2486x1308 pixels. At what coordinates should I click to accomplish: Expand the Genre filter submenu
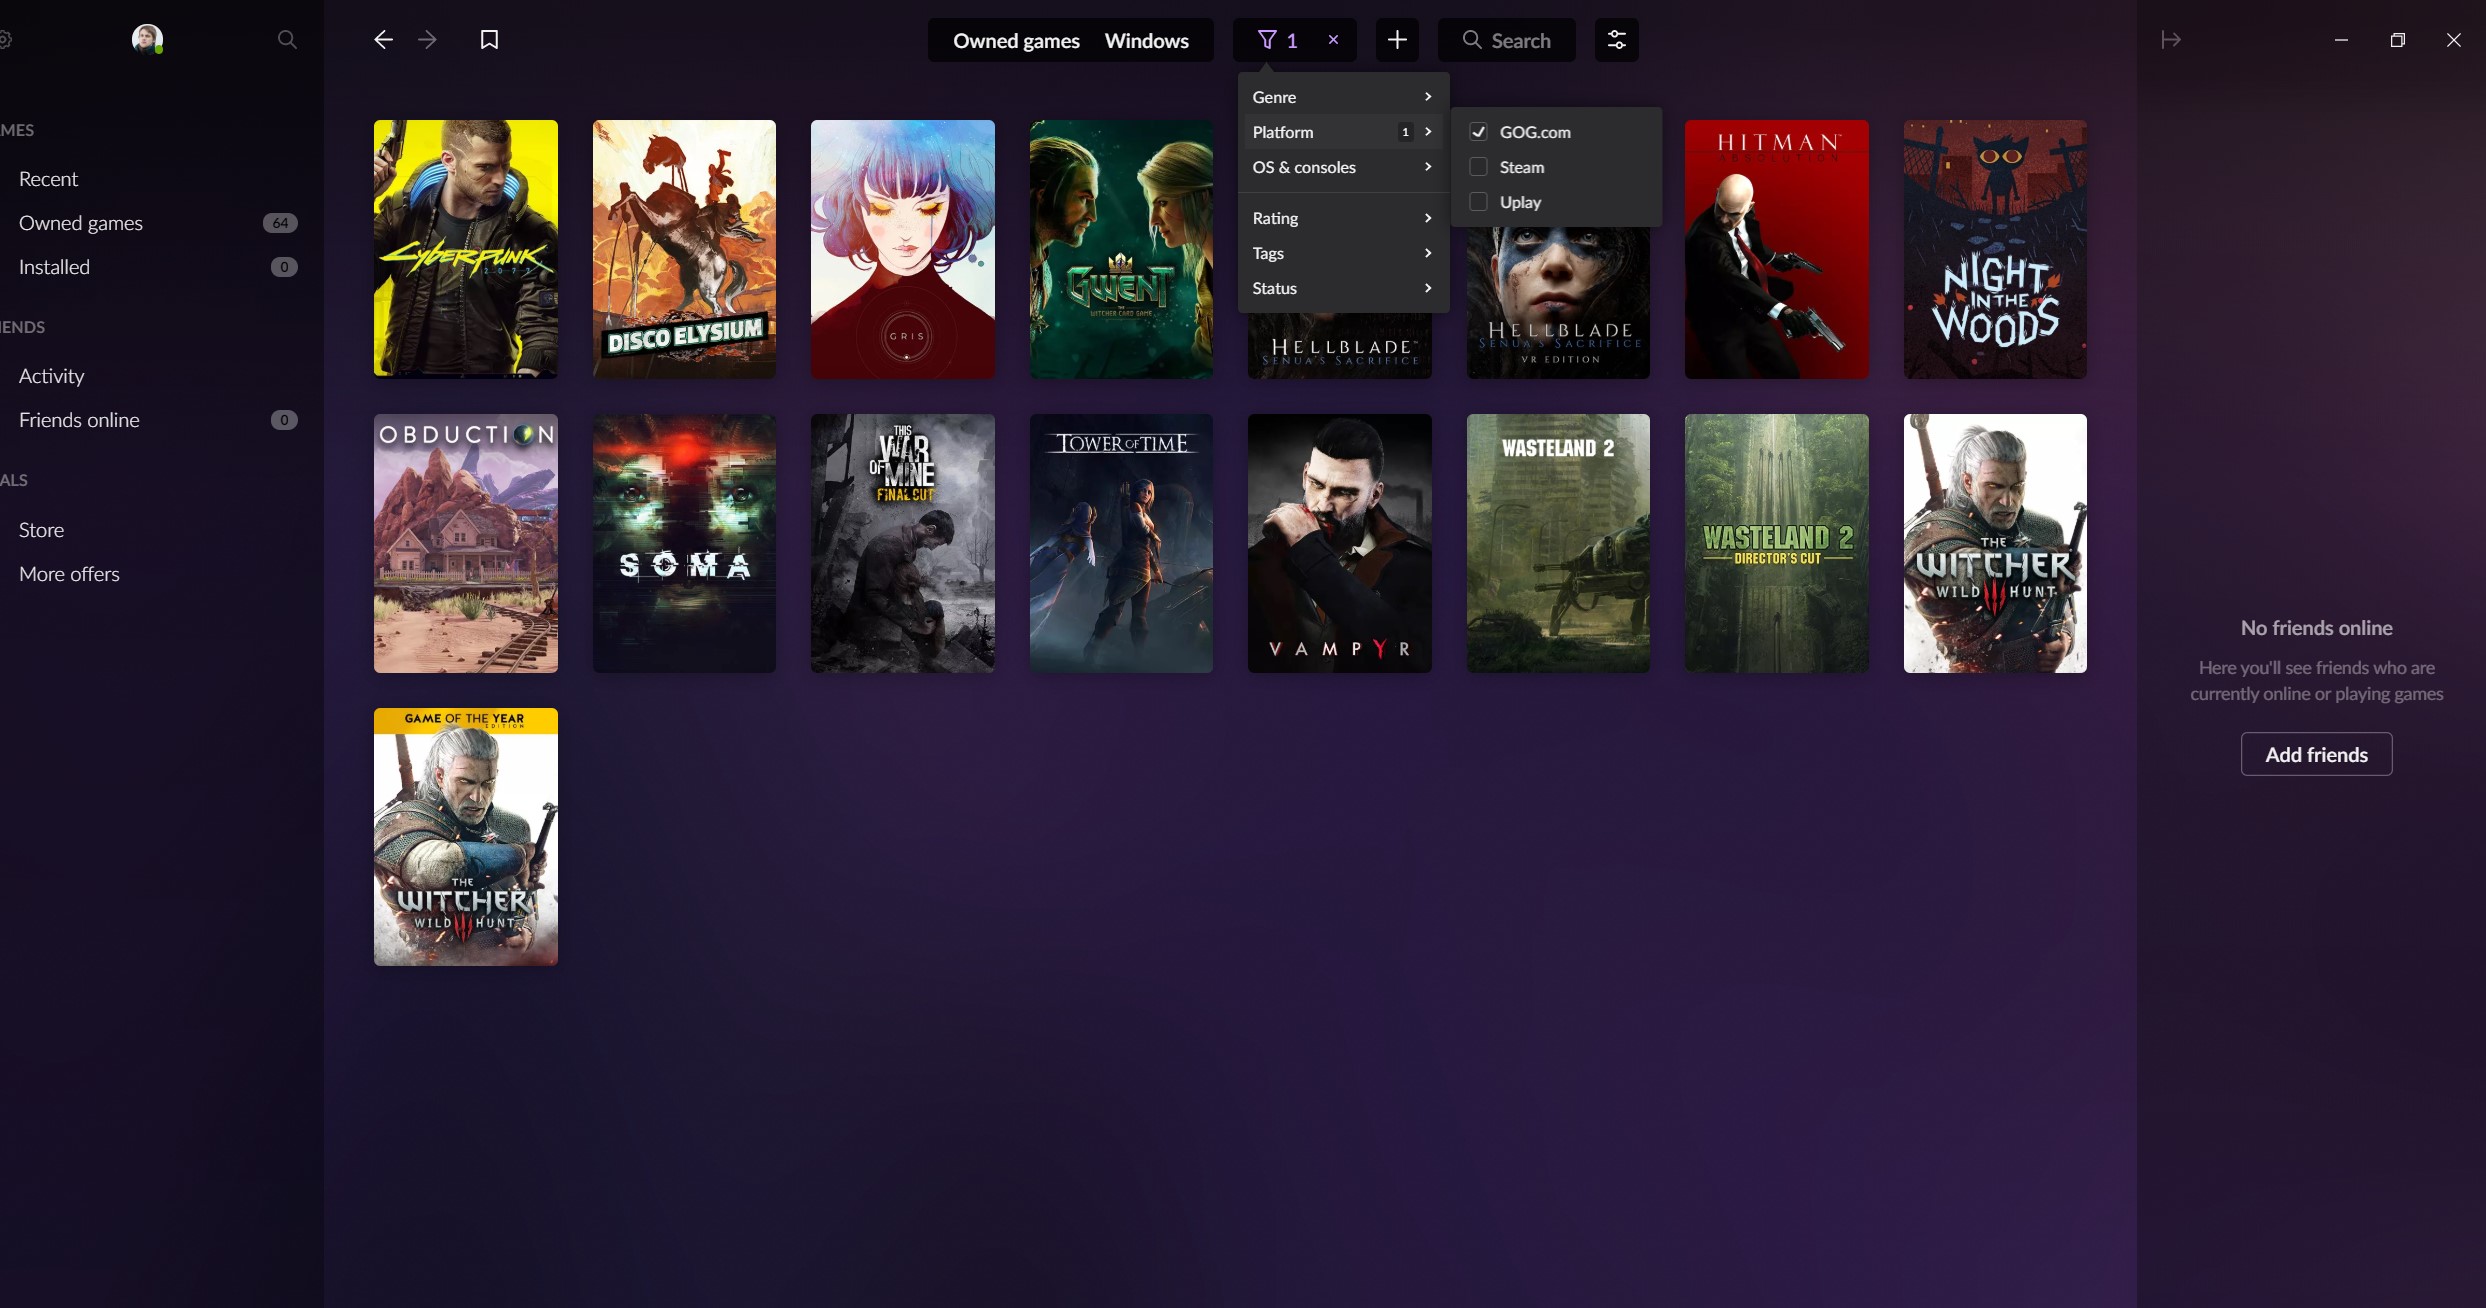1342,97
